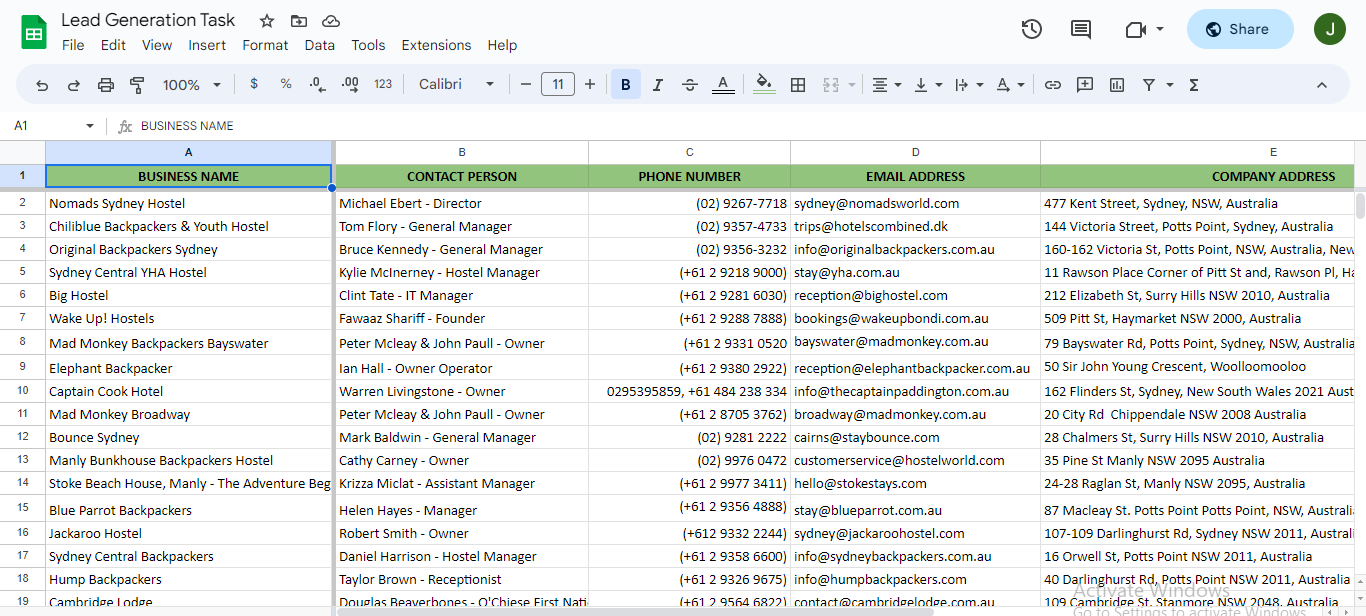
Task: Format as percent
Action: (286, 84)
